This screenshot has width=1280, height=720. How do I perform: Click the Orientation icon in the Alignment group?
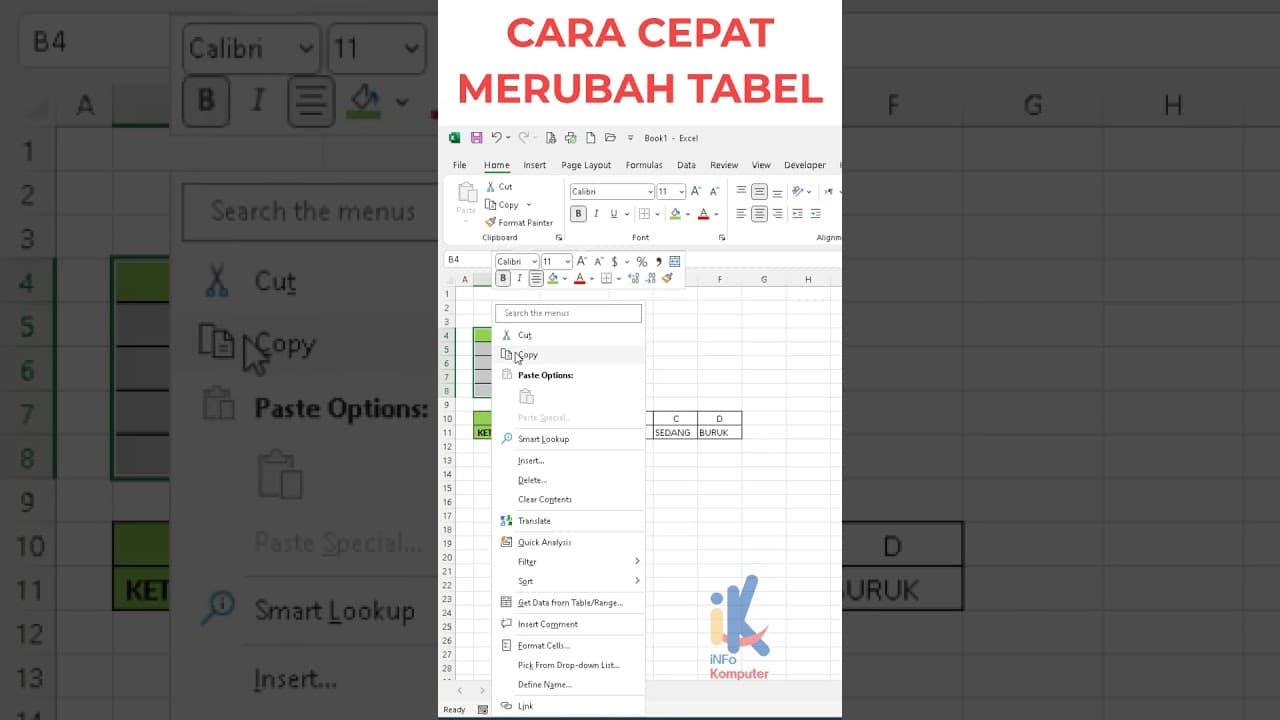click(x=798, y=191)
